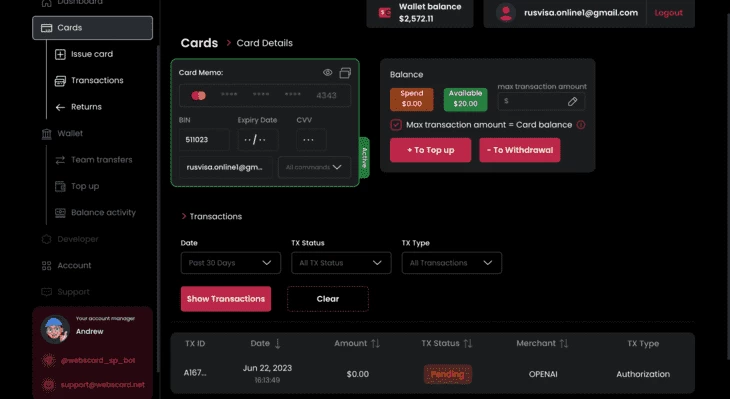The width and height of the screenshot is (730, 399).
Task: Click the wallet balance icon in header
Action: point(385,13)
